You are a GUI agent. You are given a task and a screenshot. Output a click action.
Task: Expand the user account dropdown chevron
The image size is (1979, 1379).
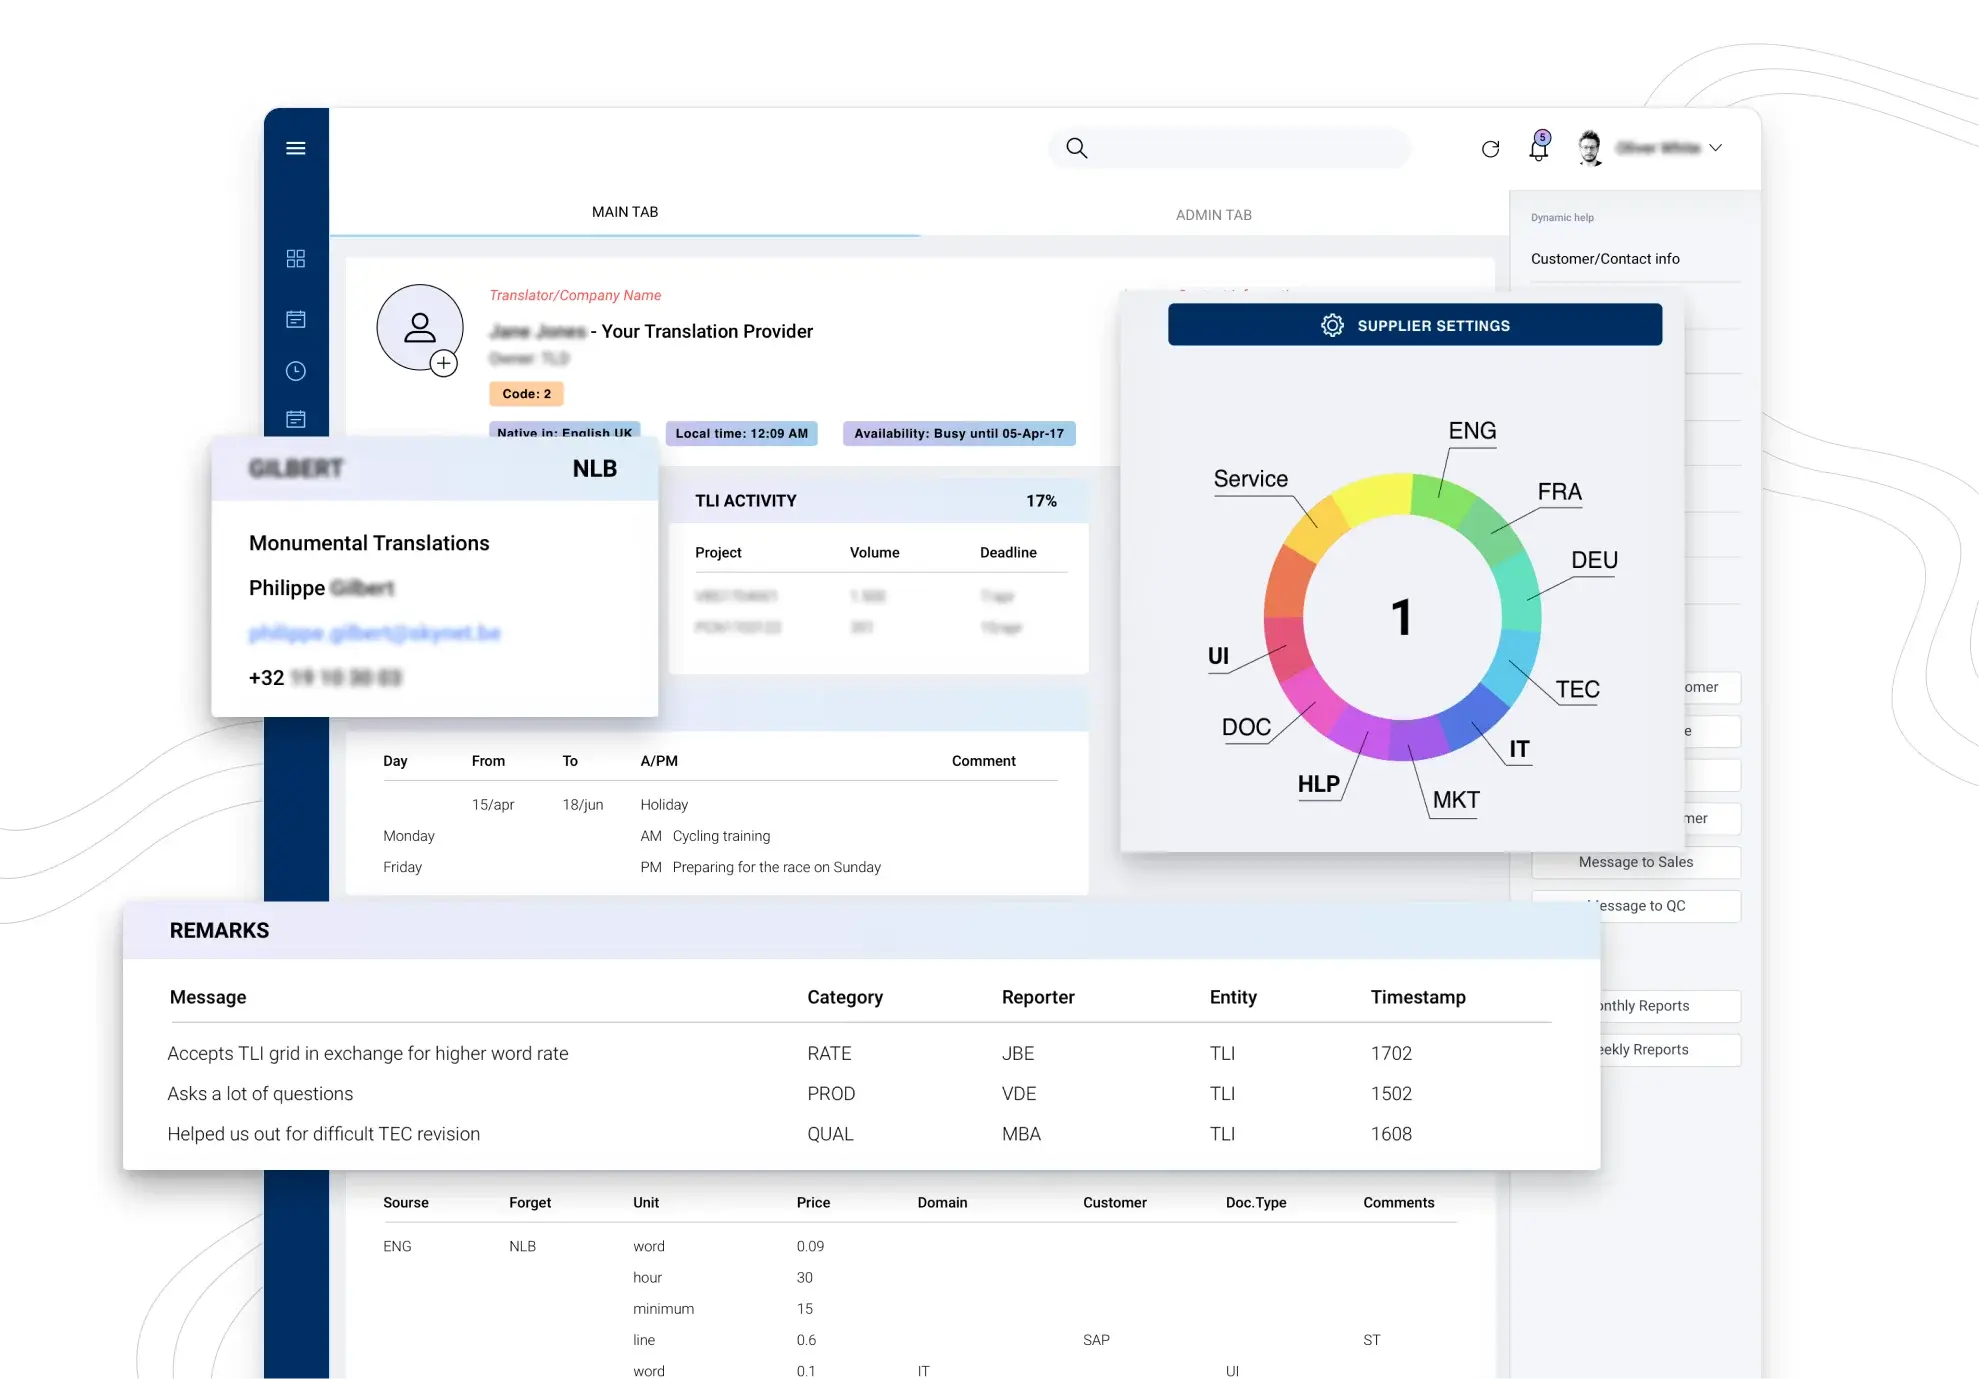pos(1716,148)
